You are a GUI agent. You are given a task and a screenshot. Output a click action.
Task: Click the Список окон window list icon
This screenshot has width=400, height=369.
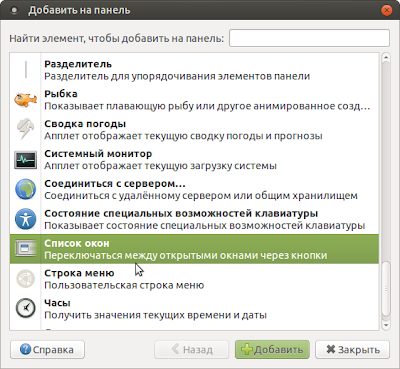point(26,249)
